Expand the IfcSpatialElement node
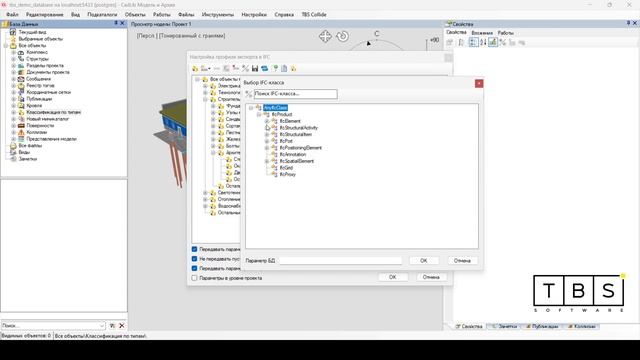The image size is (640, 360). [x=267, y=161]
